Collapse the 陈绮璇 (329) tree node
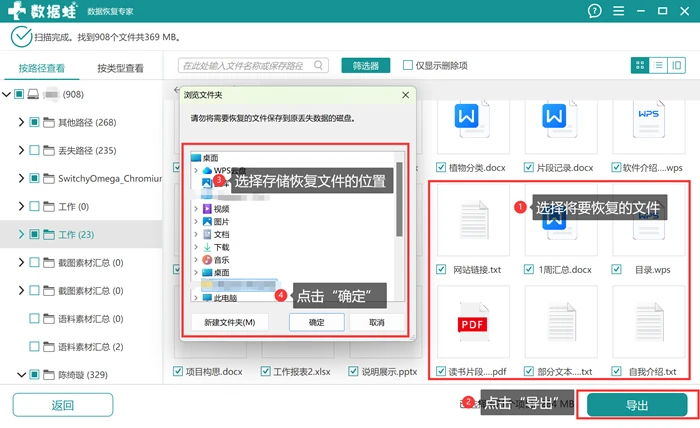 coord(21,374)
